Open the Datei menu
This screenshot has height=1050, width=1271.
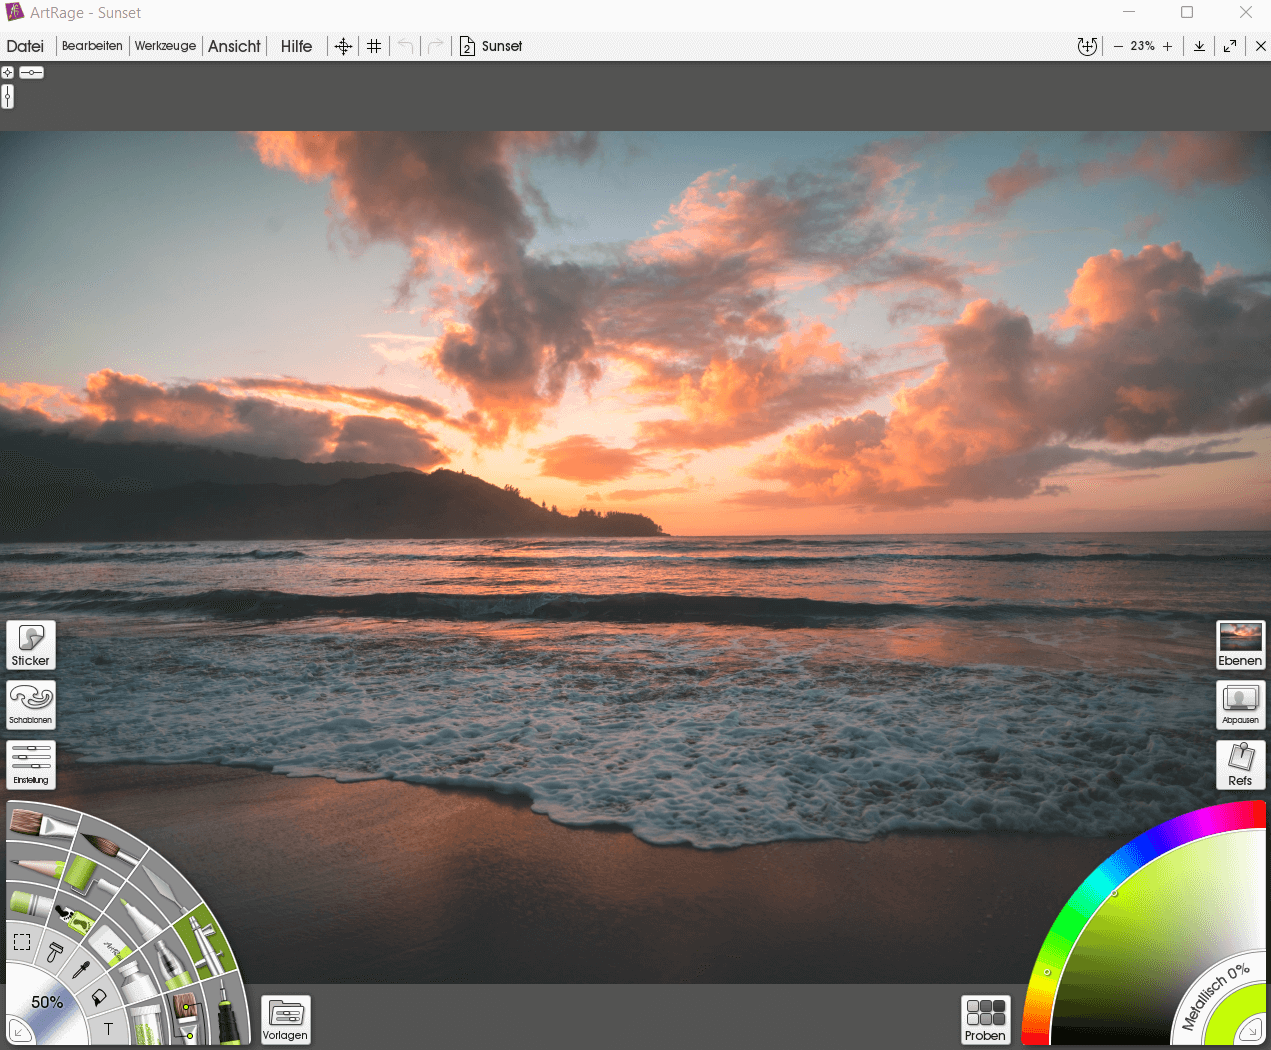(25, 46)
